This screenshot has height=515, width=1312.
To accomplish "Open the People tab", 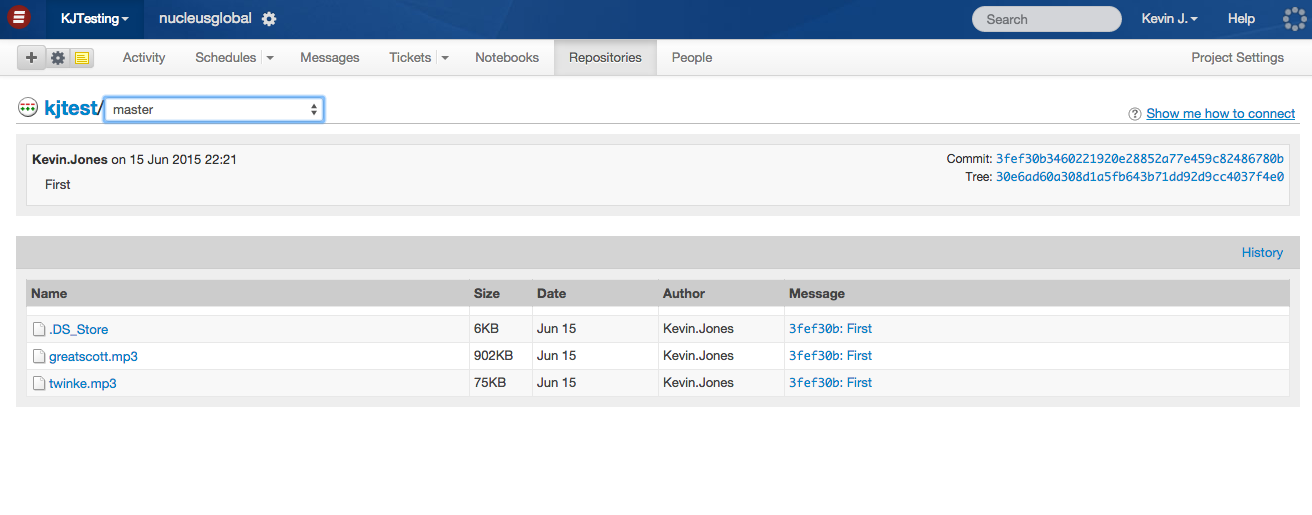I will 692,58.
